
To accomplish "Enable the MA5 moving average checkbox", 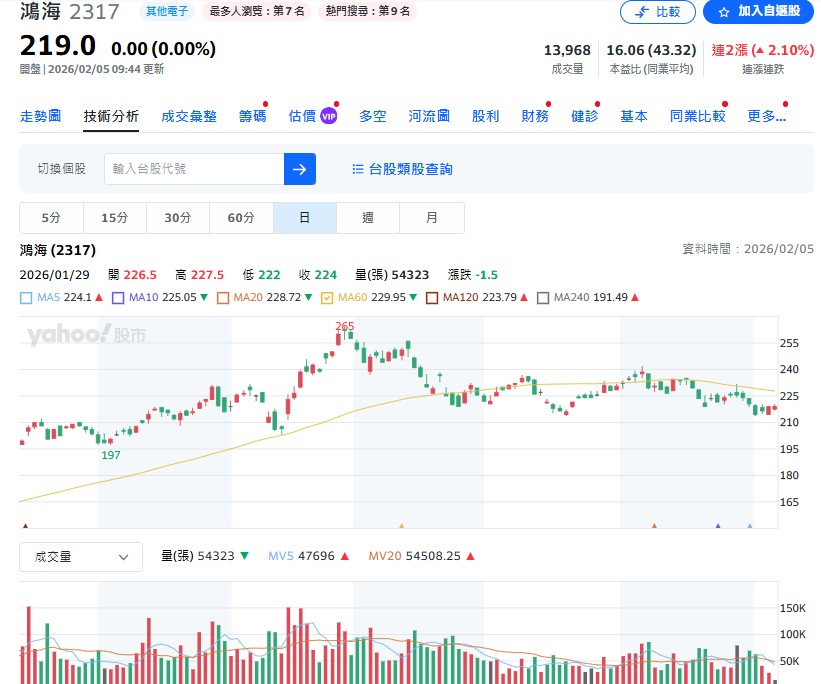I will 24,296.
